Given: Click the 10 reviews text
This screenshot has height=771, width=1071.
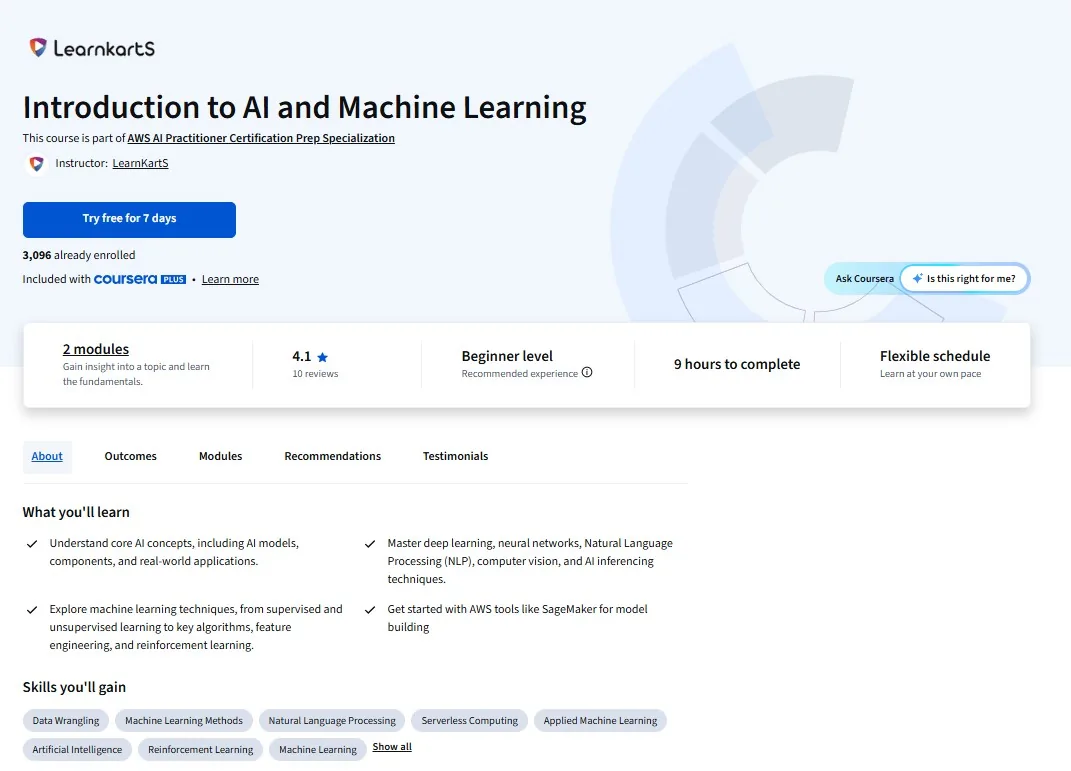Looking at the screenshot, I should pyautogui.click(x=316, y=374).
